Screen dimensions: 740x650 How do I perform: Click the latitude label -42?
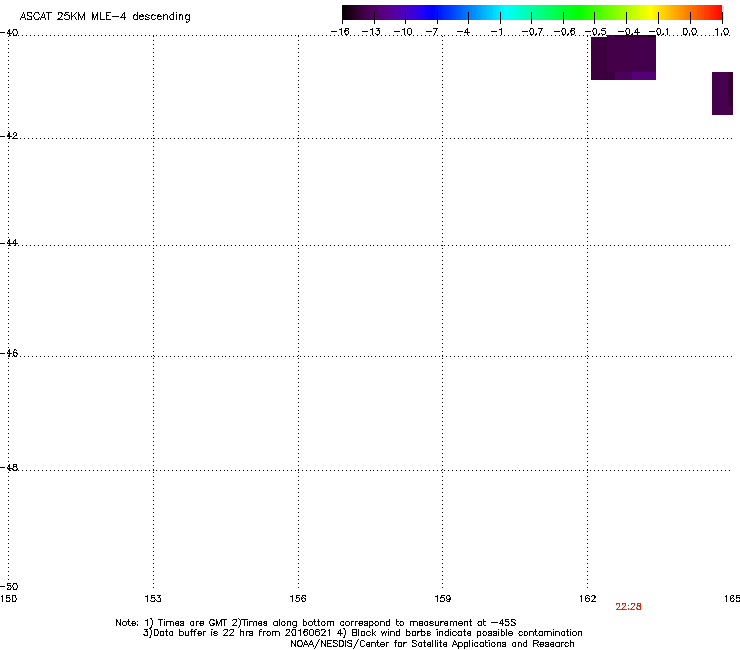click(x=9, y=135)
